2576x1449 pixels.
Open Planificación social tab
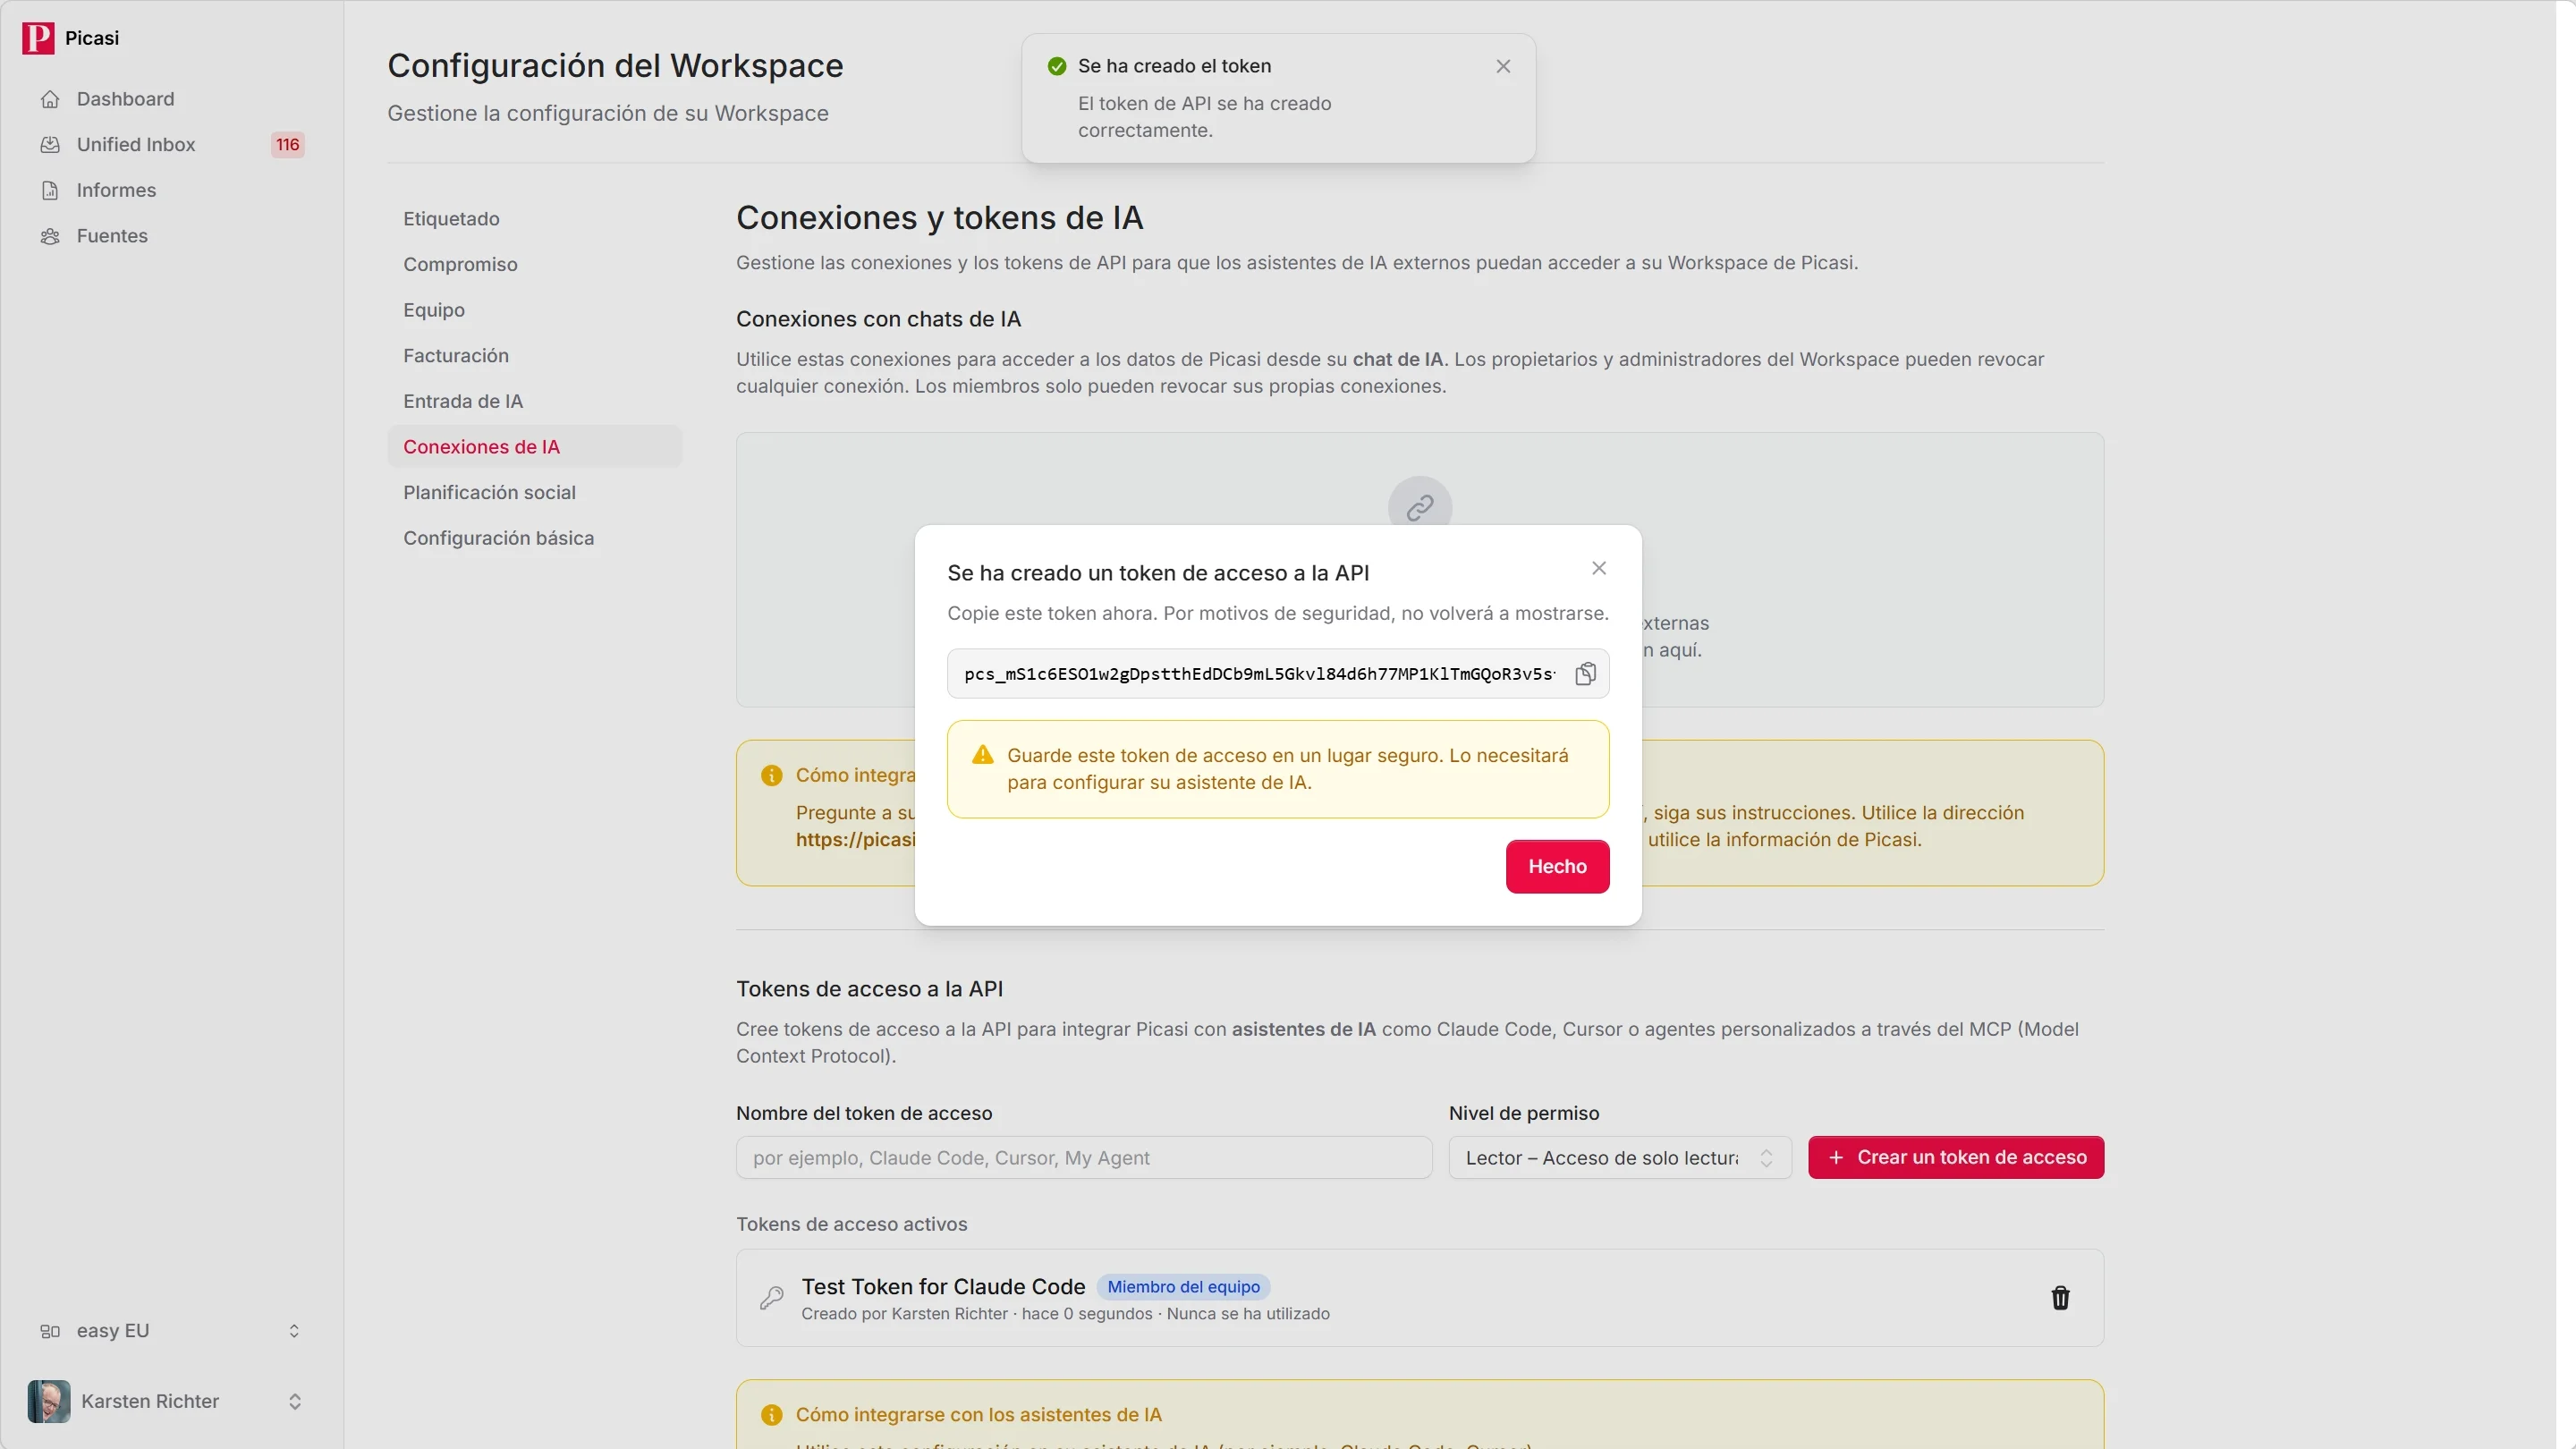pyautogui.click(x=535, y=493)
